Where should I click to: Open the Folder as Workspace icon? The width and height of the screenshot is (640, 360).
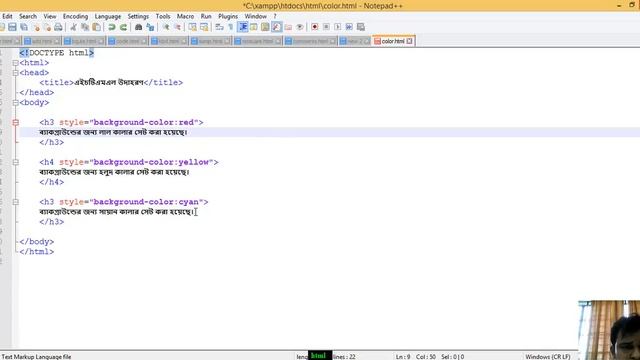(x=288, y=27)
